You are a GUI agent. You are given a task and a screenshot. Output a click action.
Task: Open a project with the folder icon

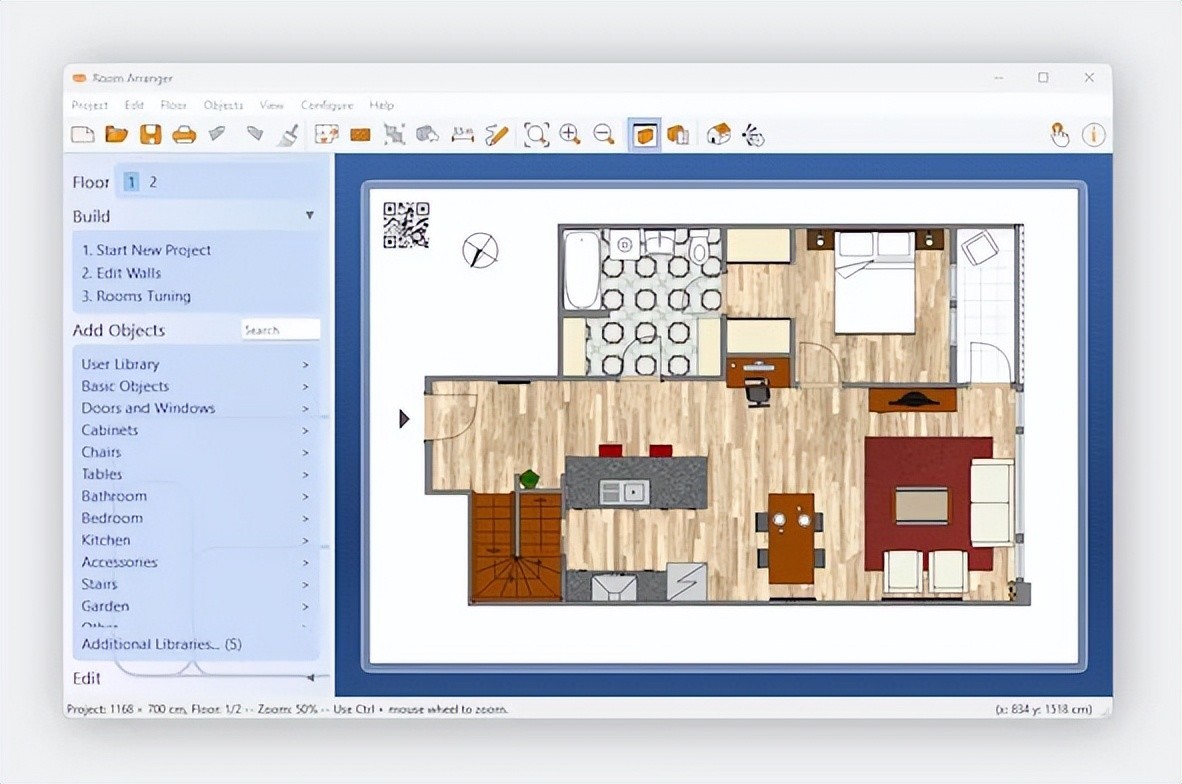pyautogui.click(x=117, y=135)
